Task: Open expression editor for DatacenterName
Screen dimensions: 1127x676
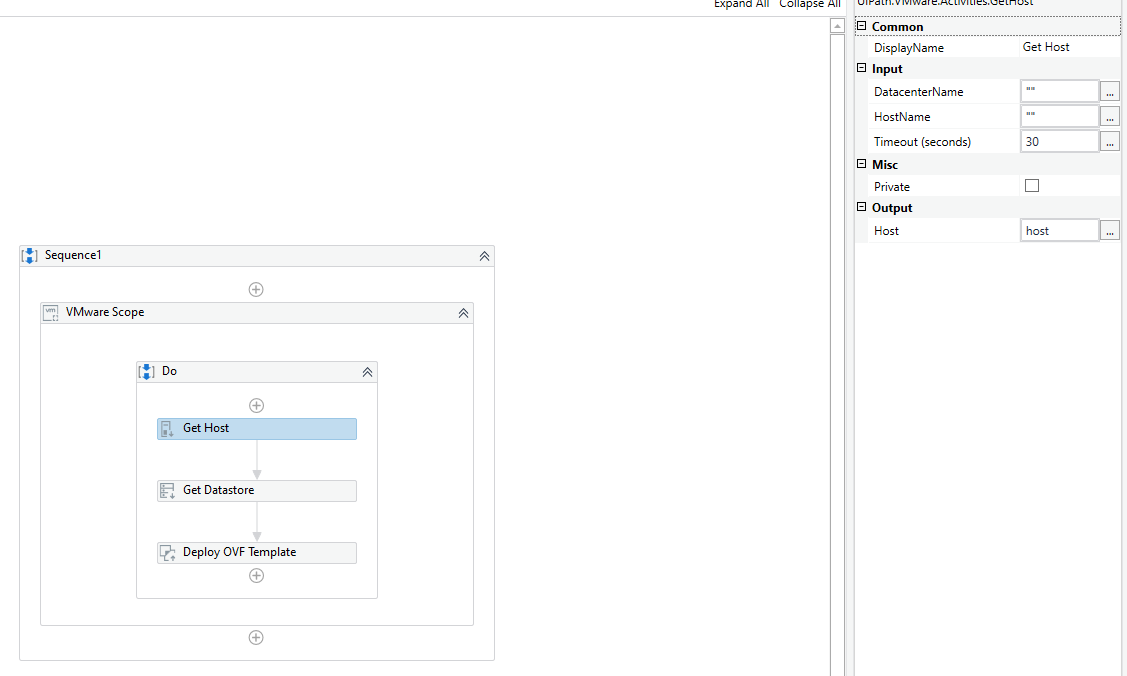Action: coord(1110,92)
